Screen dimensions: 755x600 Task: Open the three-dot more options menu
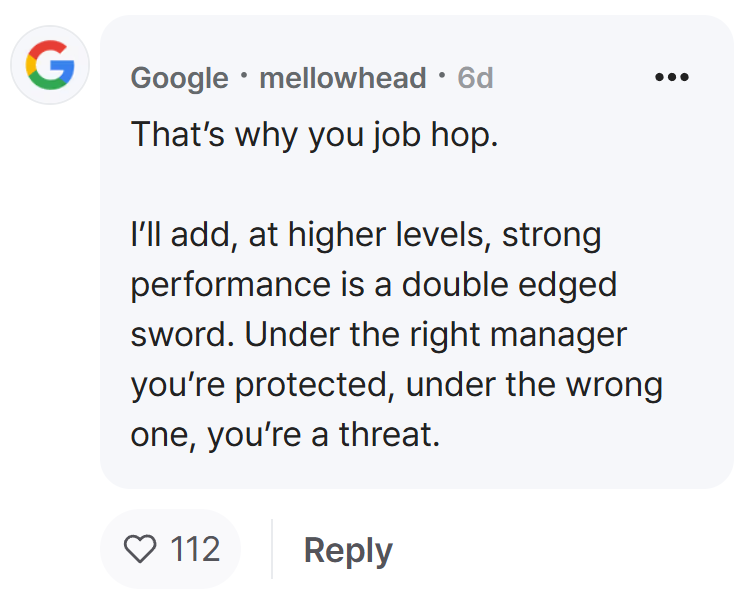[x=672, y=77]
